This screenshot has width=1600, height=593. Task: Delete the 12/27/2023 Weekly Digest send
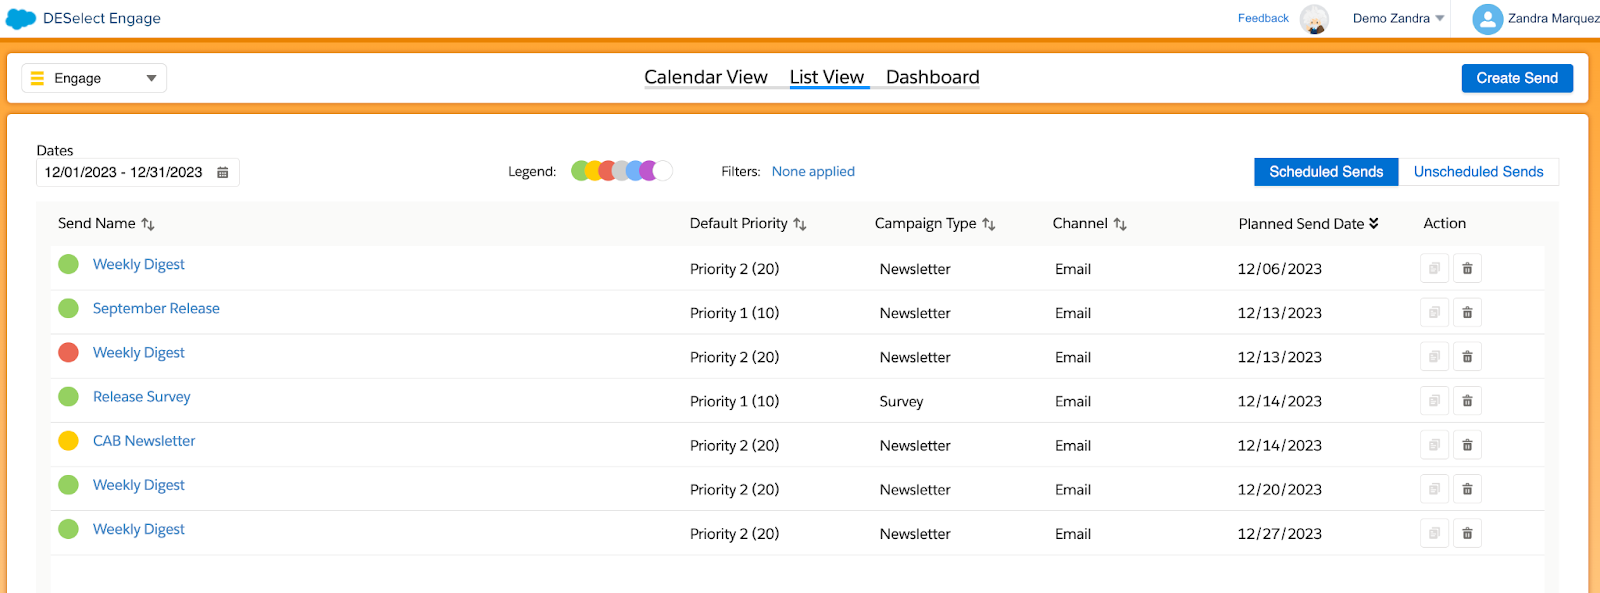1467,533
